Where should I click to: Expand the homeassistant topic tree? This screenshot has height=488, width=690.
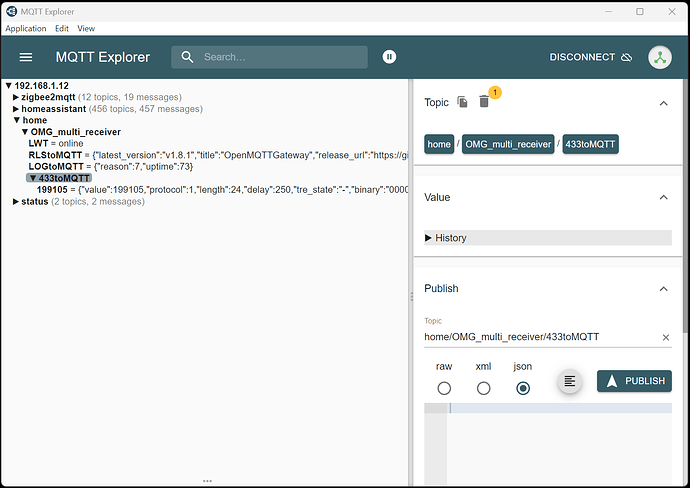pyautogui.click(x=16, y=109)
